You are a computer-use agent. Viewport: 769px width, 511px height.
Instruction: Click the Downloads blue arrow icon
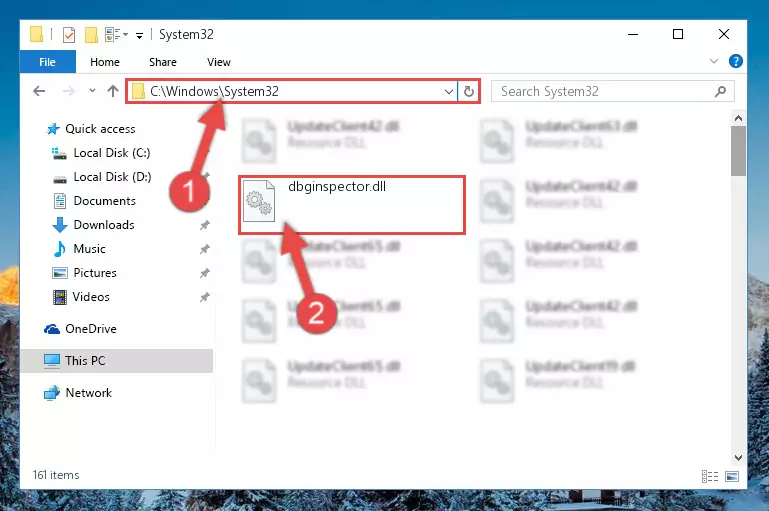point(60,225)
